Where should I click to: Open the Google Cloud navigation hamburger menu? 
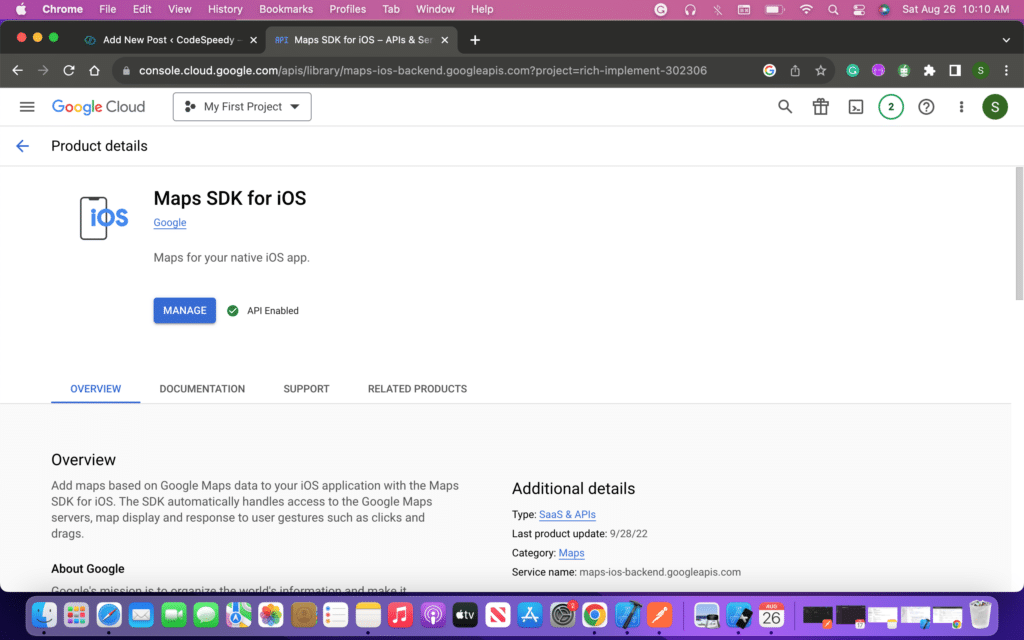pyautogui.click(x=27, y=107)
